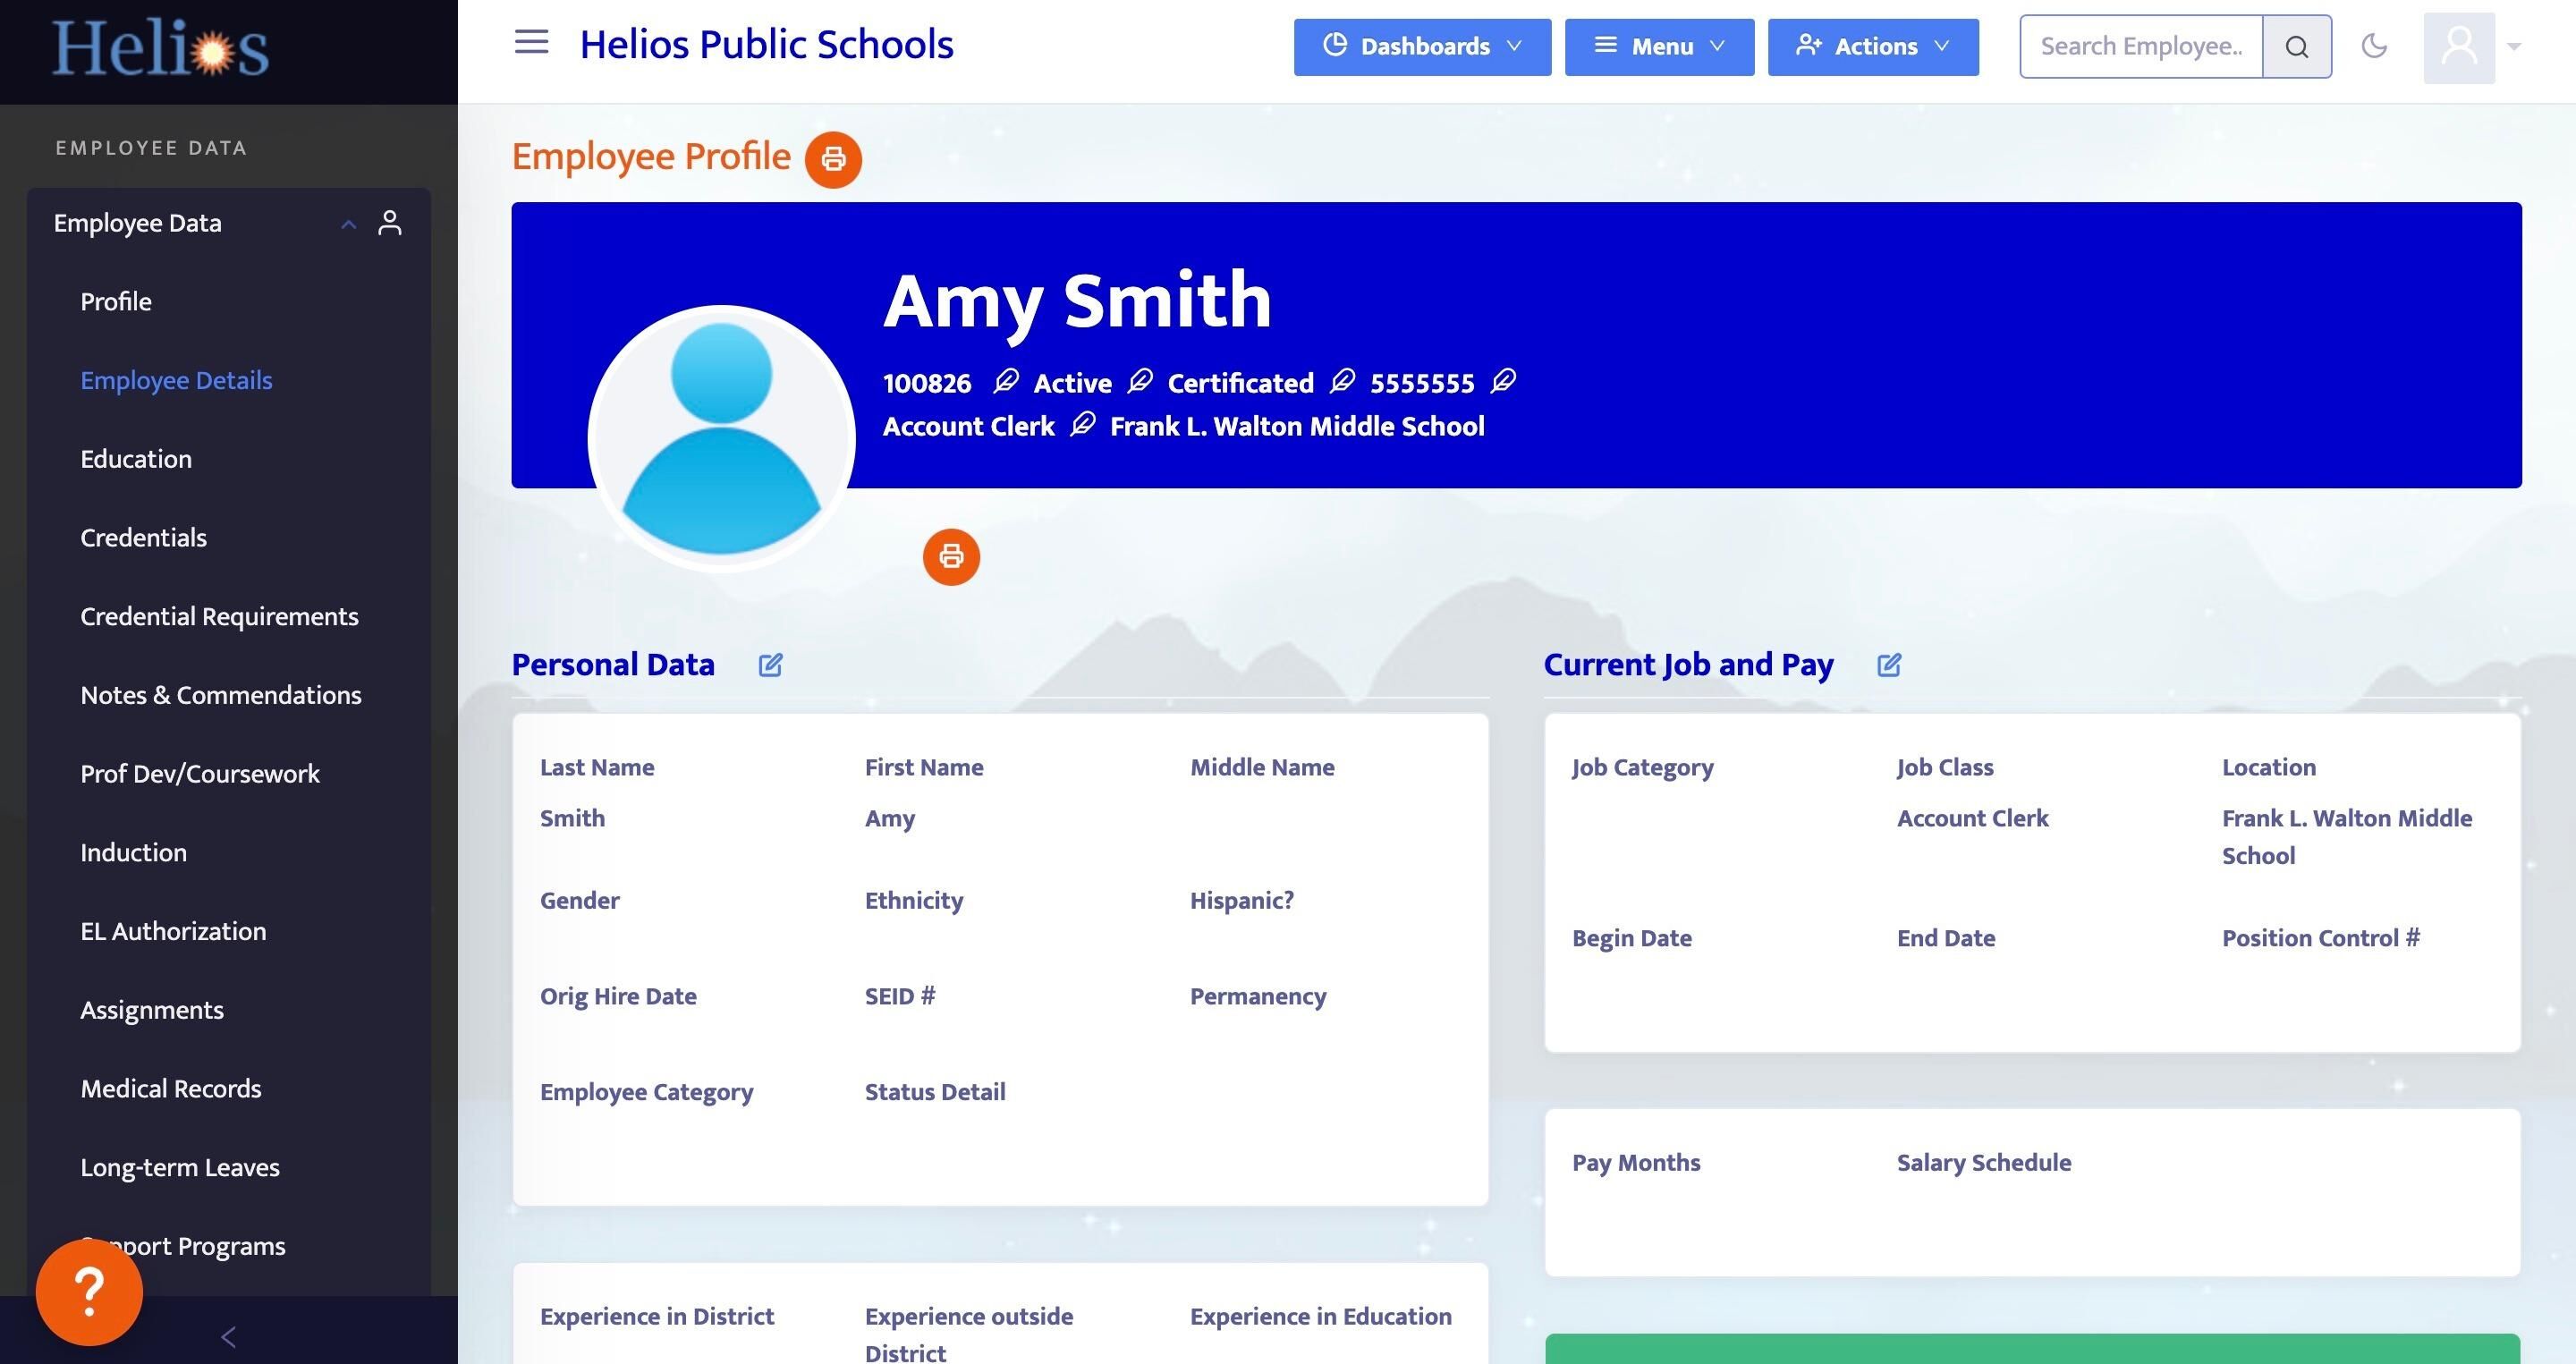Toggle the sidebar with the hamburger icon
Image resolution: width=2576 pixels, height=1364 pixels.
[531, 42]
